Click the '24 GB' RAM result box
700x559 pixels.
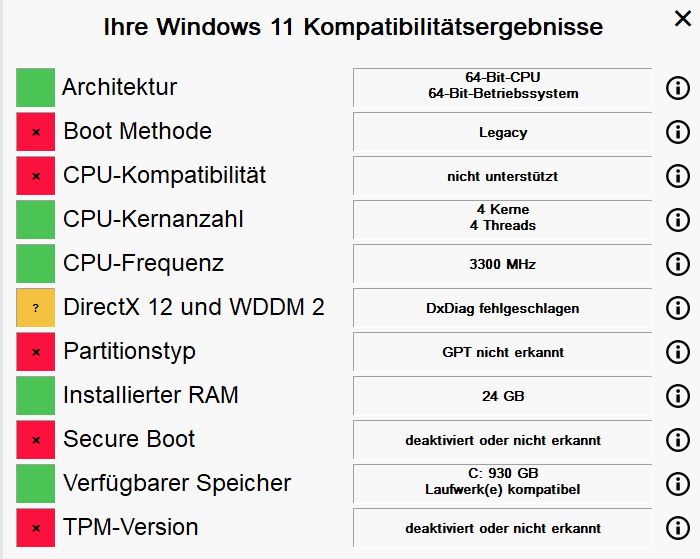(503, 396)
